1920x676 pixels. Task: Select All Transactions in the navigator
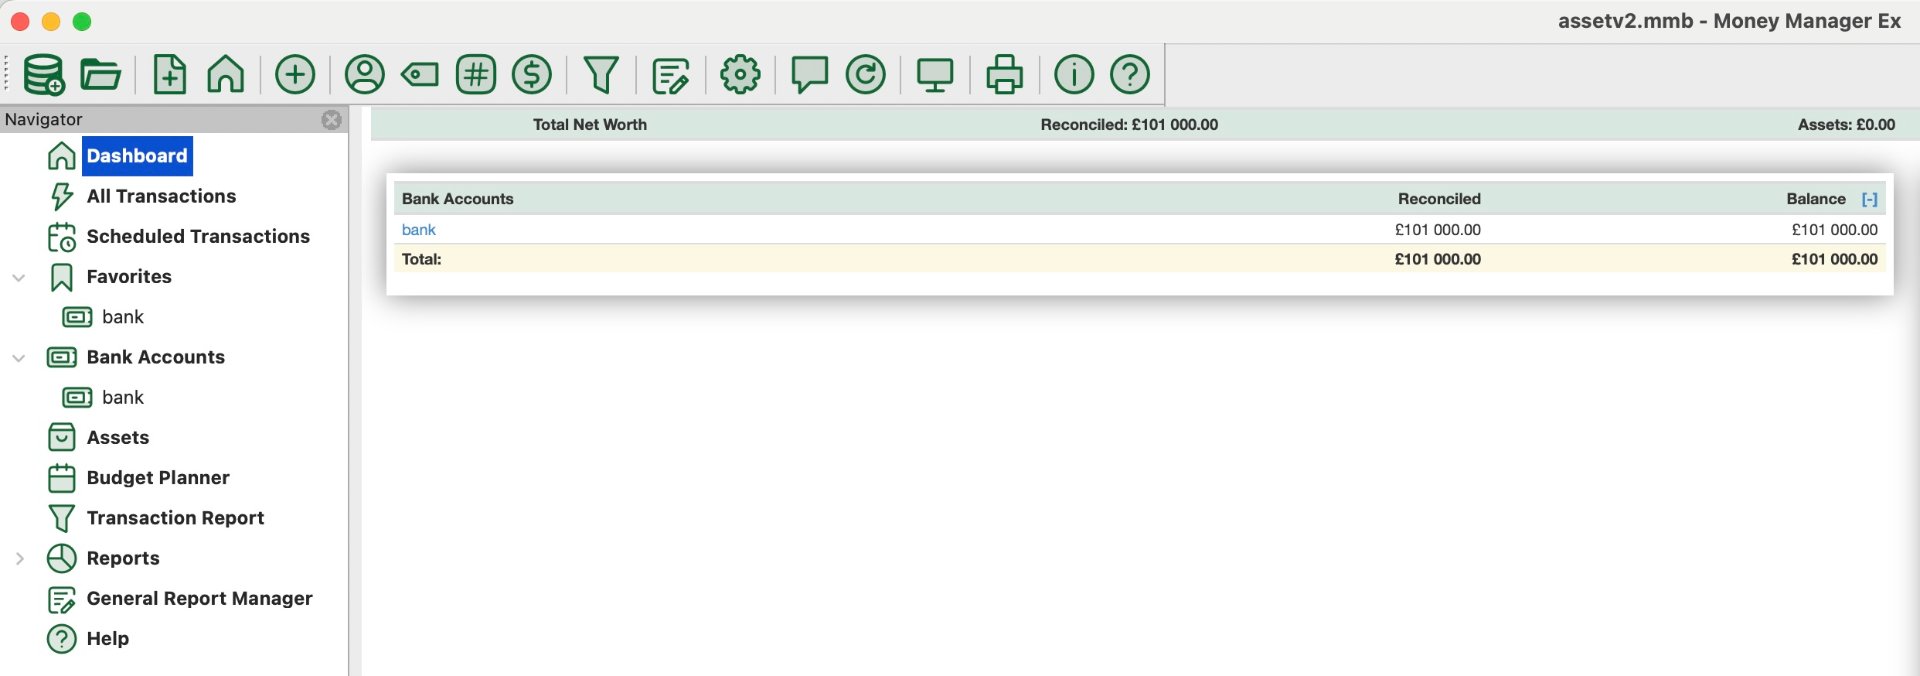pyautogui.click(x=161, y=196)
